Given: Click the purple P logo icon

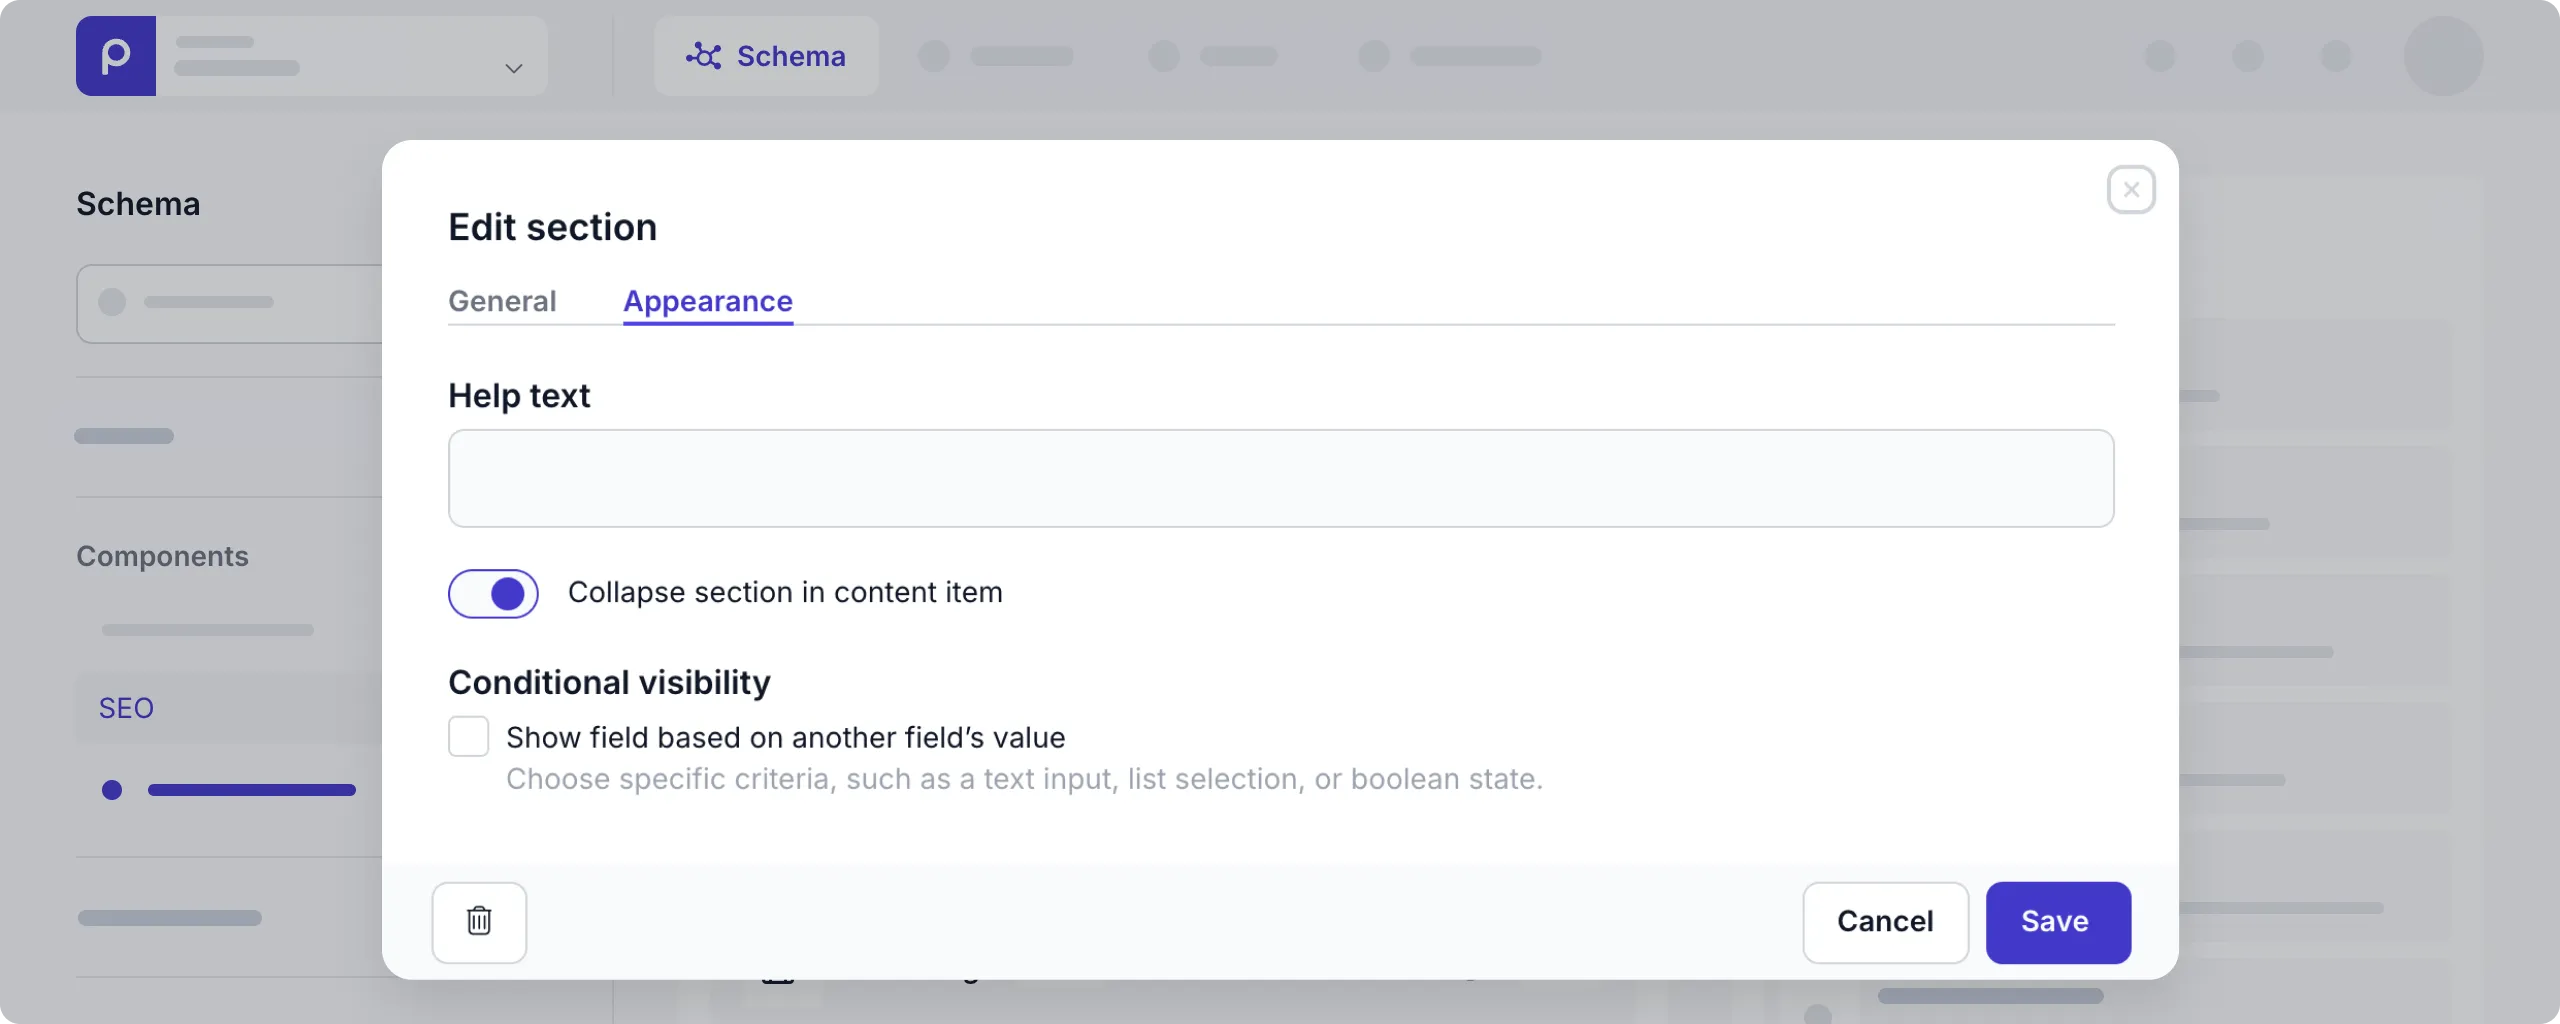Looking at the screenshot, I should (x=116, y=56).
